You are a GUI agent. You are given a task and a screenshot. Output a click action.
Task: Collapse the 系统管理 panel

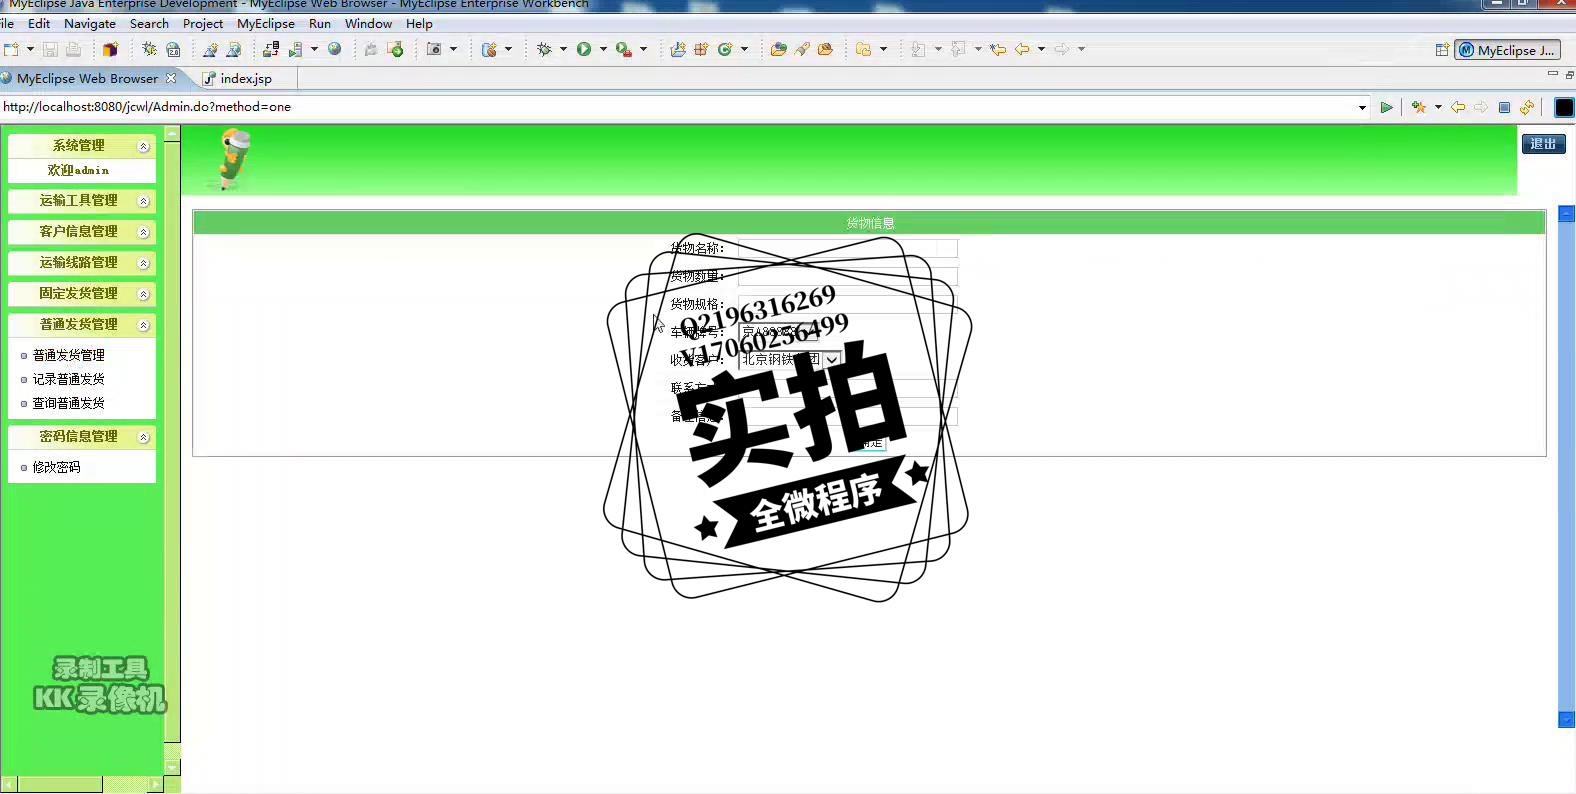pos(143,146)
